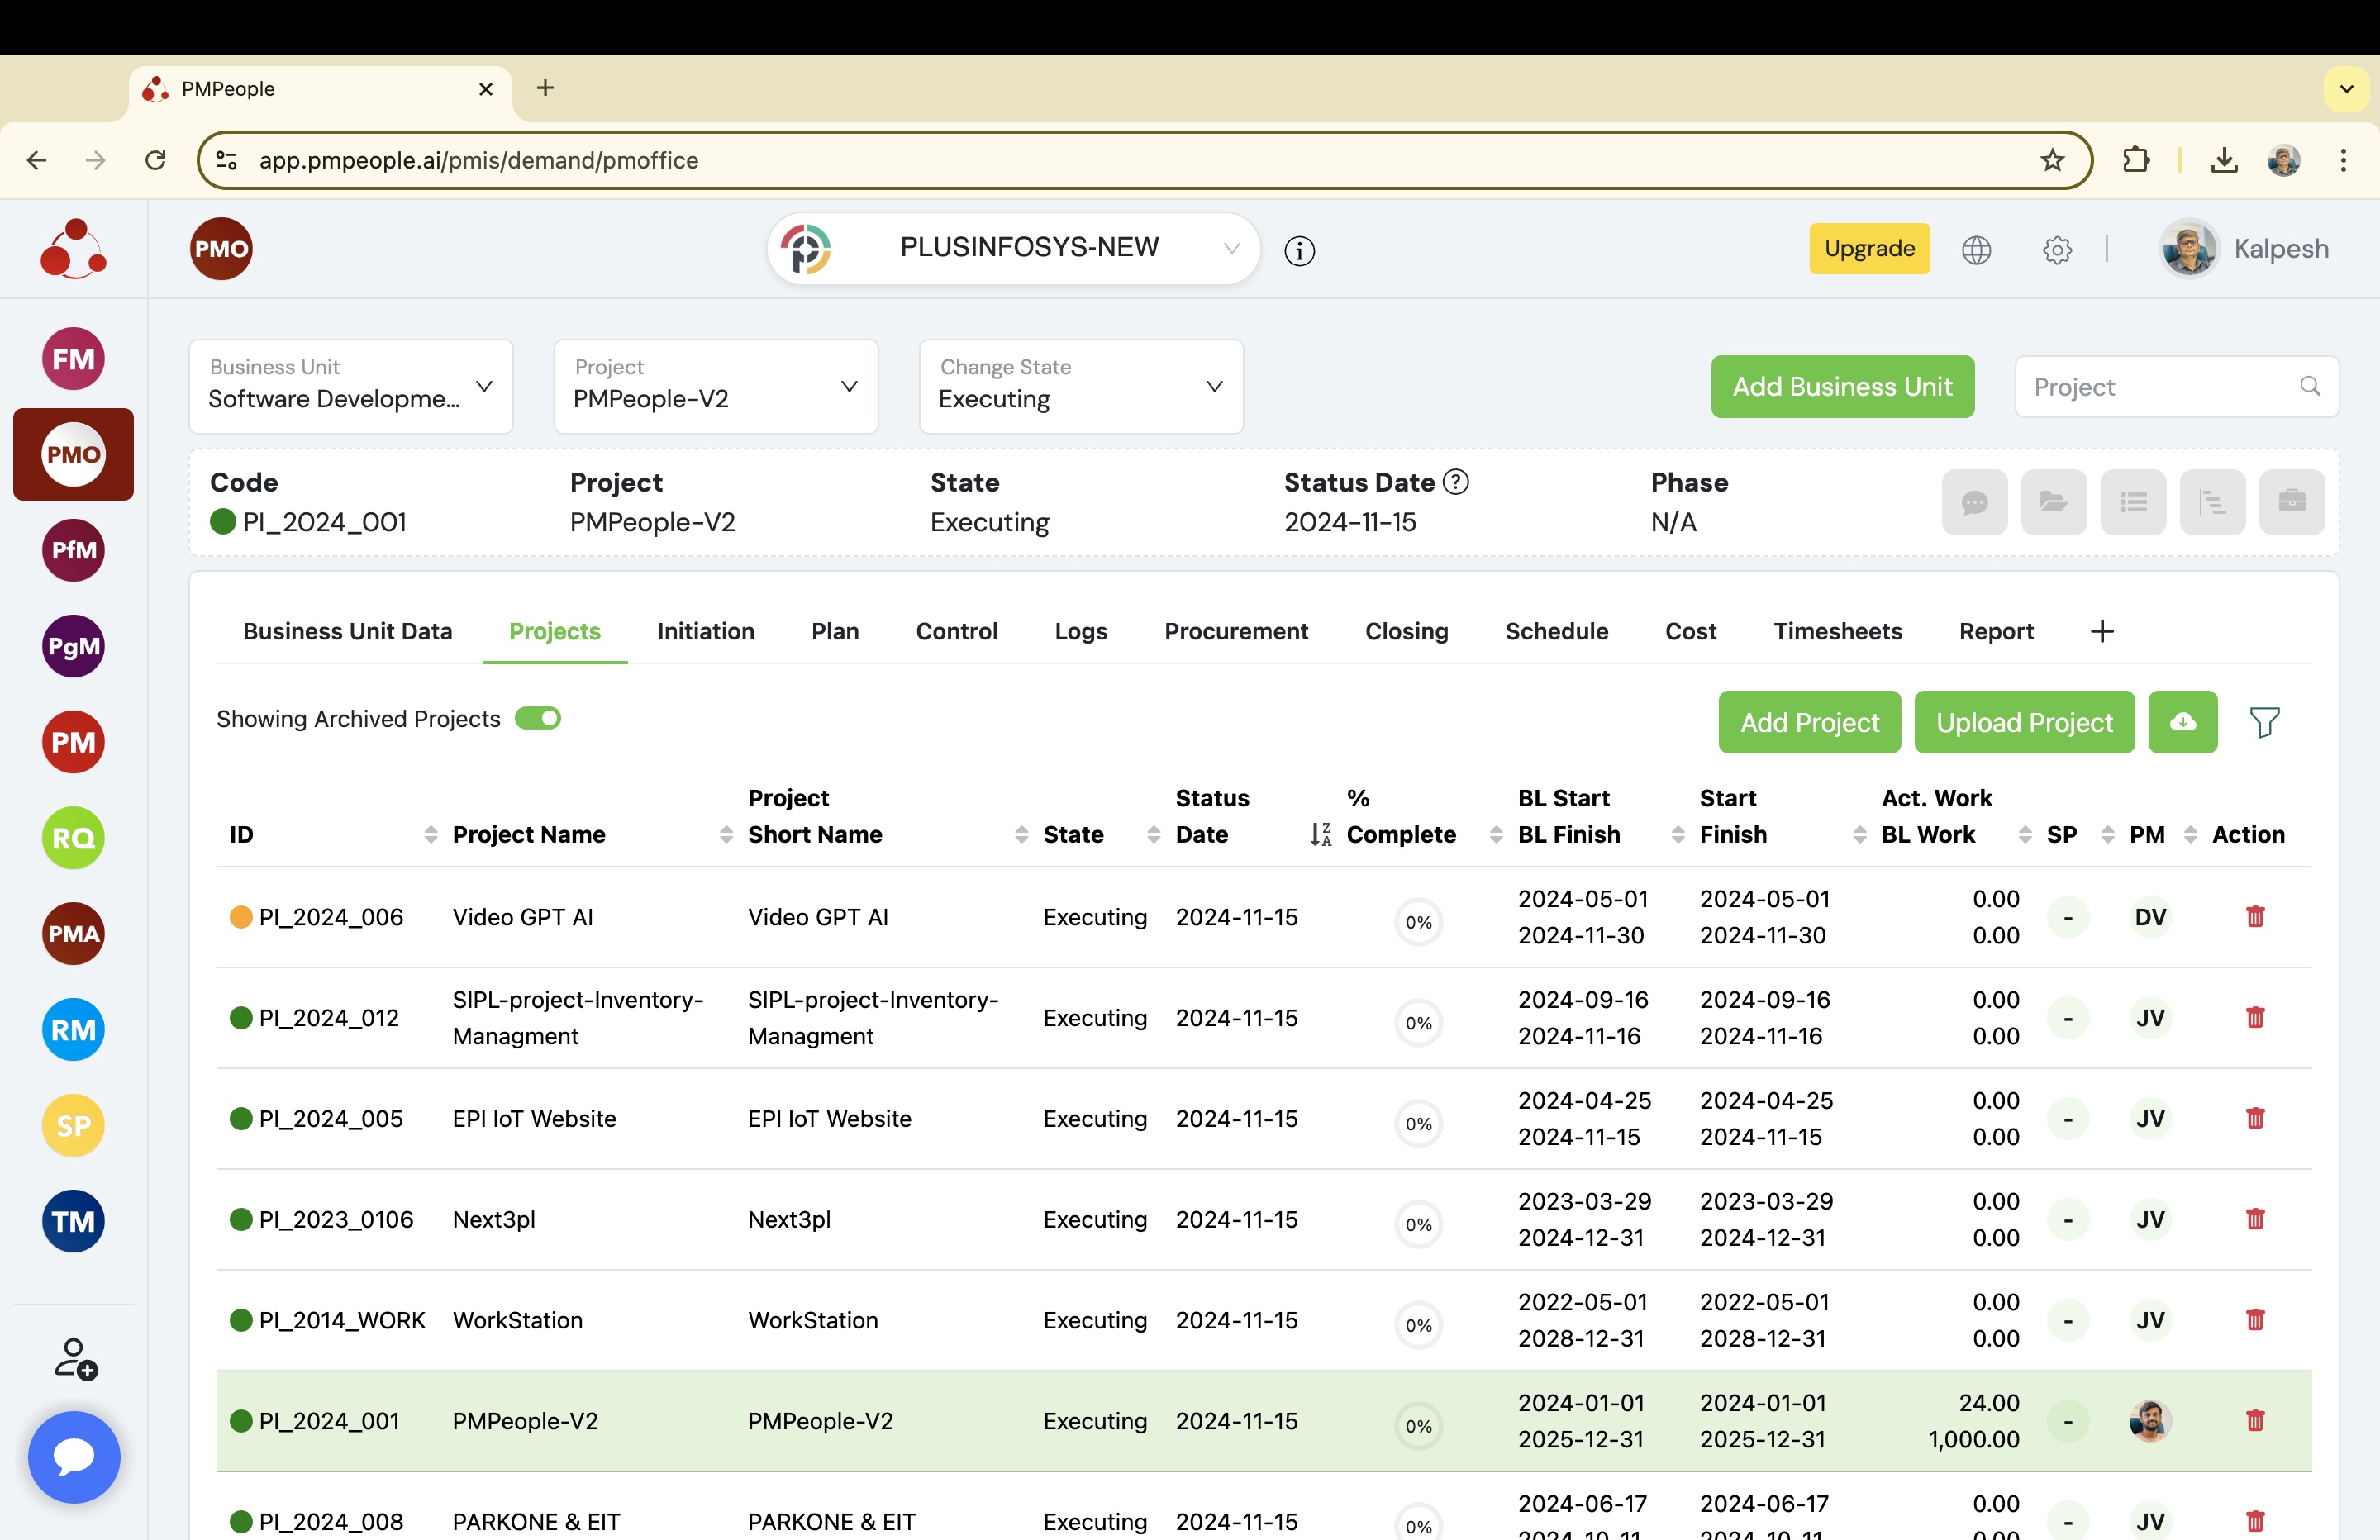
Task: Open the RQ sidebar module
Action: point(73,838)
